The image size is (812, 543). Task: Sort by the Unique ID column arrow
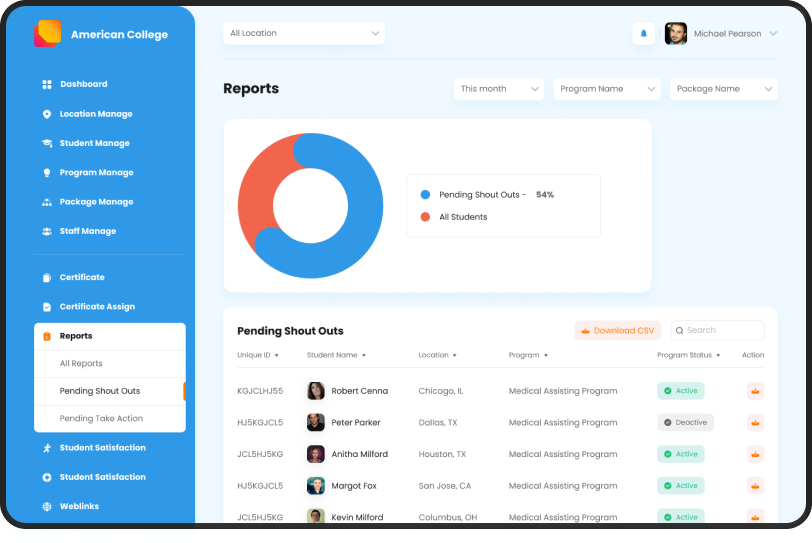point(277,356)
